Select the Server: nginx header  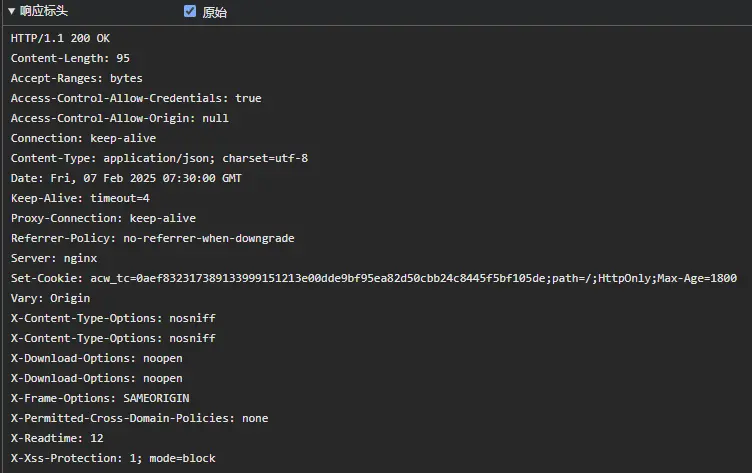pos(53,258)
